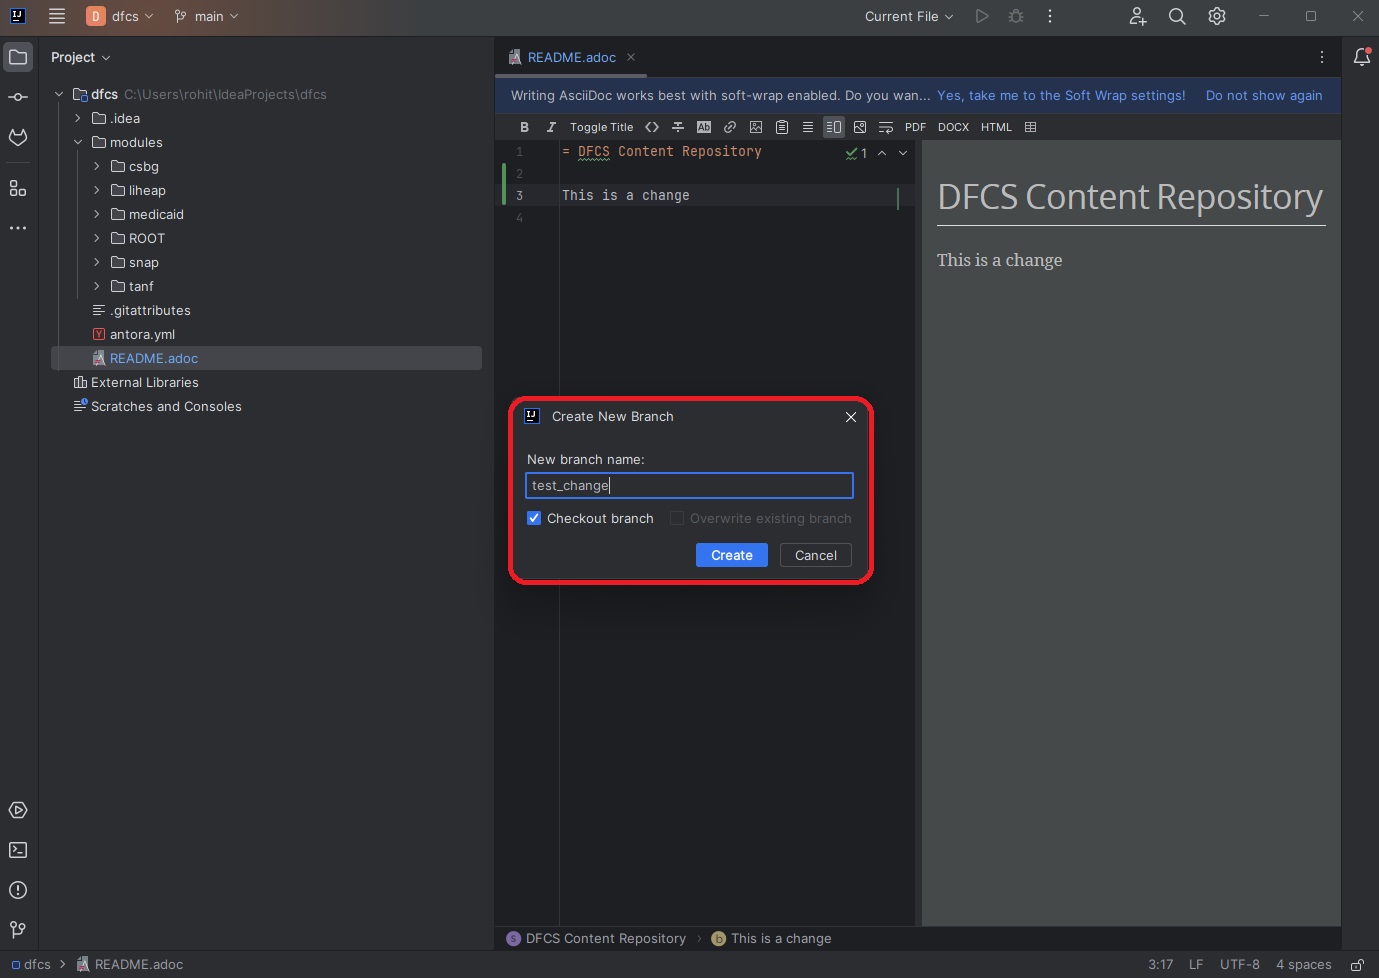Click the Toggle Title button

601,127
